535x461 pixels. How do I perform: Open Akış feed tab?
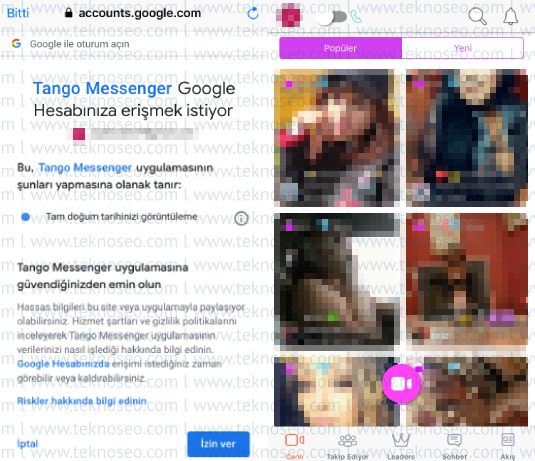click(x=508, y=446)
